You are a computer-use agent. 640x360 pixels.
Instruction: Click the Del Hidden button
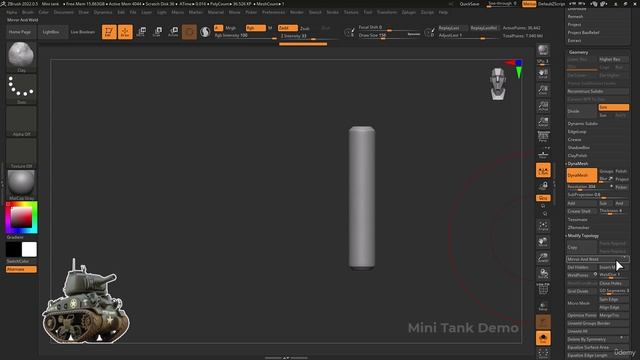coord(582,267)
